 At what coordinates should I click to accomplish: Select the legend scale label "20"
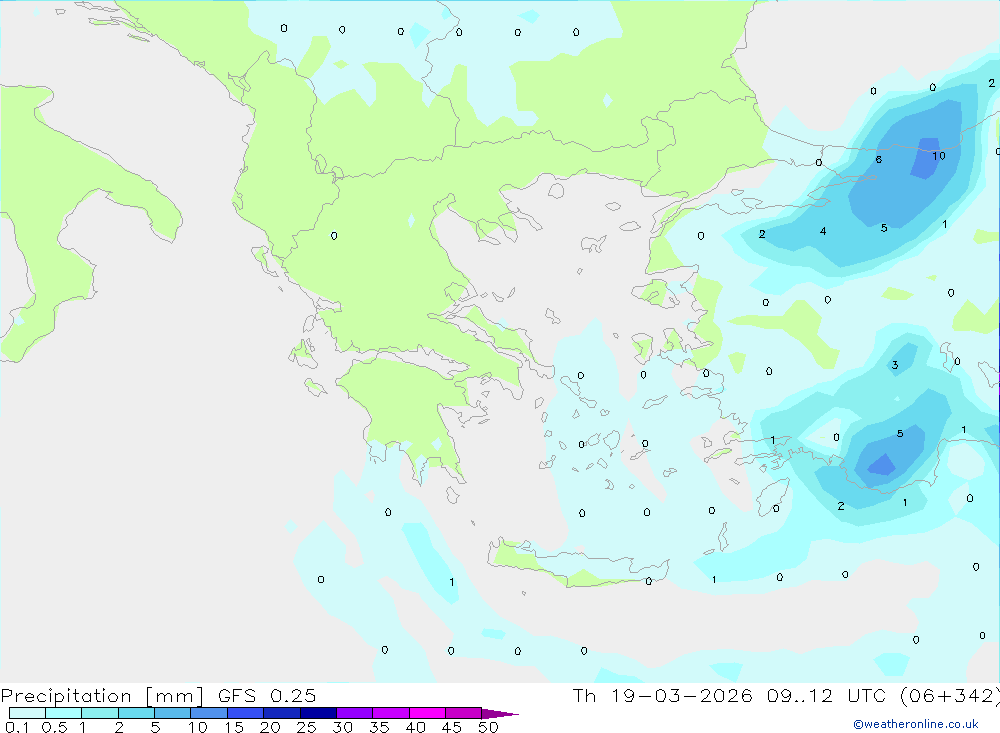point(270,727)
